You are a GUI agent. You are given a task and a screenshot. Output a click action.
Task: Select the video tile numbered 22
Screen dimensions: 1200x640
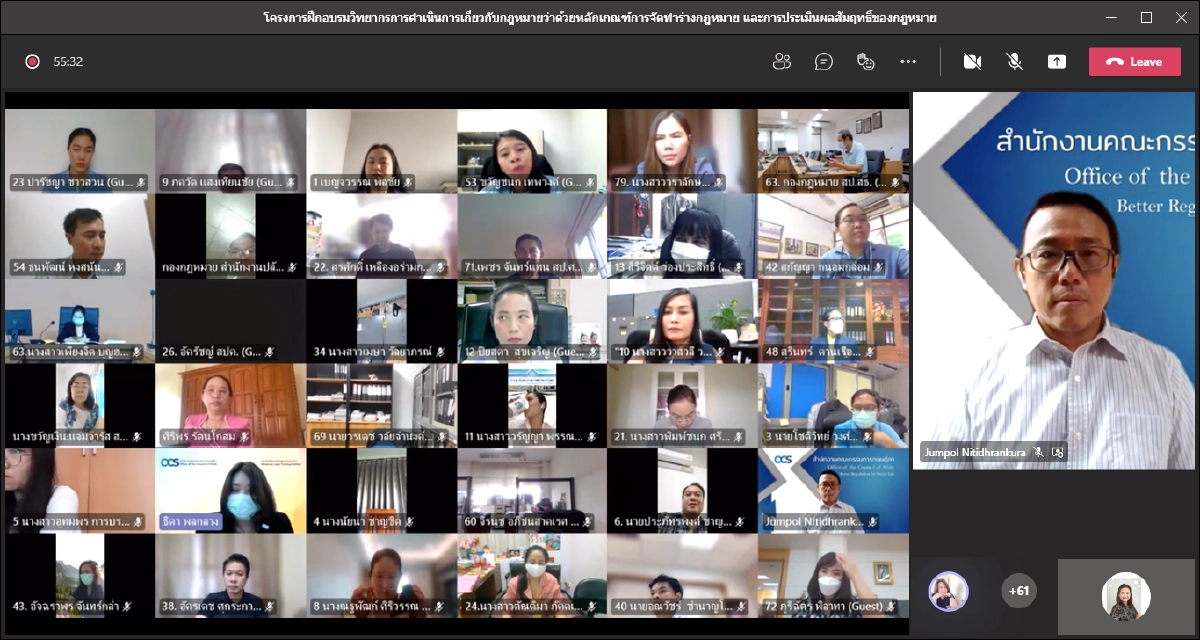tap(382, 235)
